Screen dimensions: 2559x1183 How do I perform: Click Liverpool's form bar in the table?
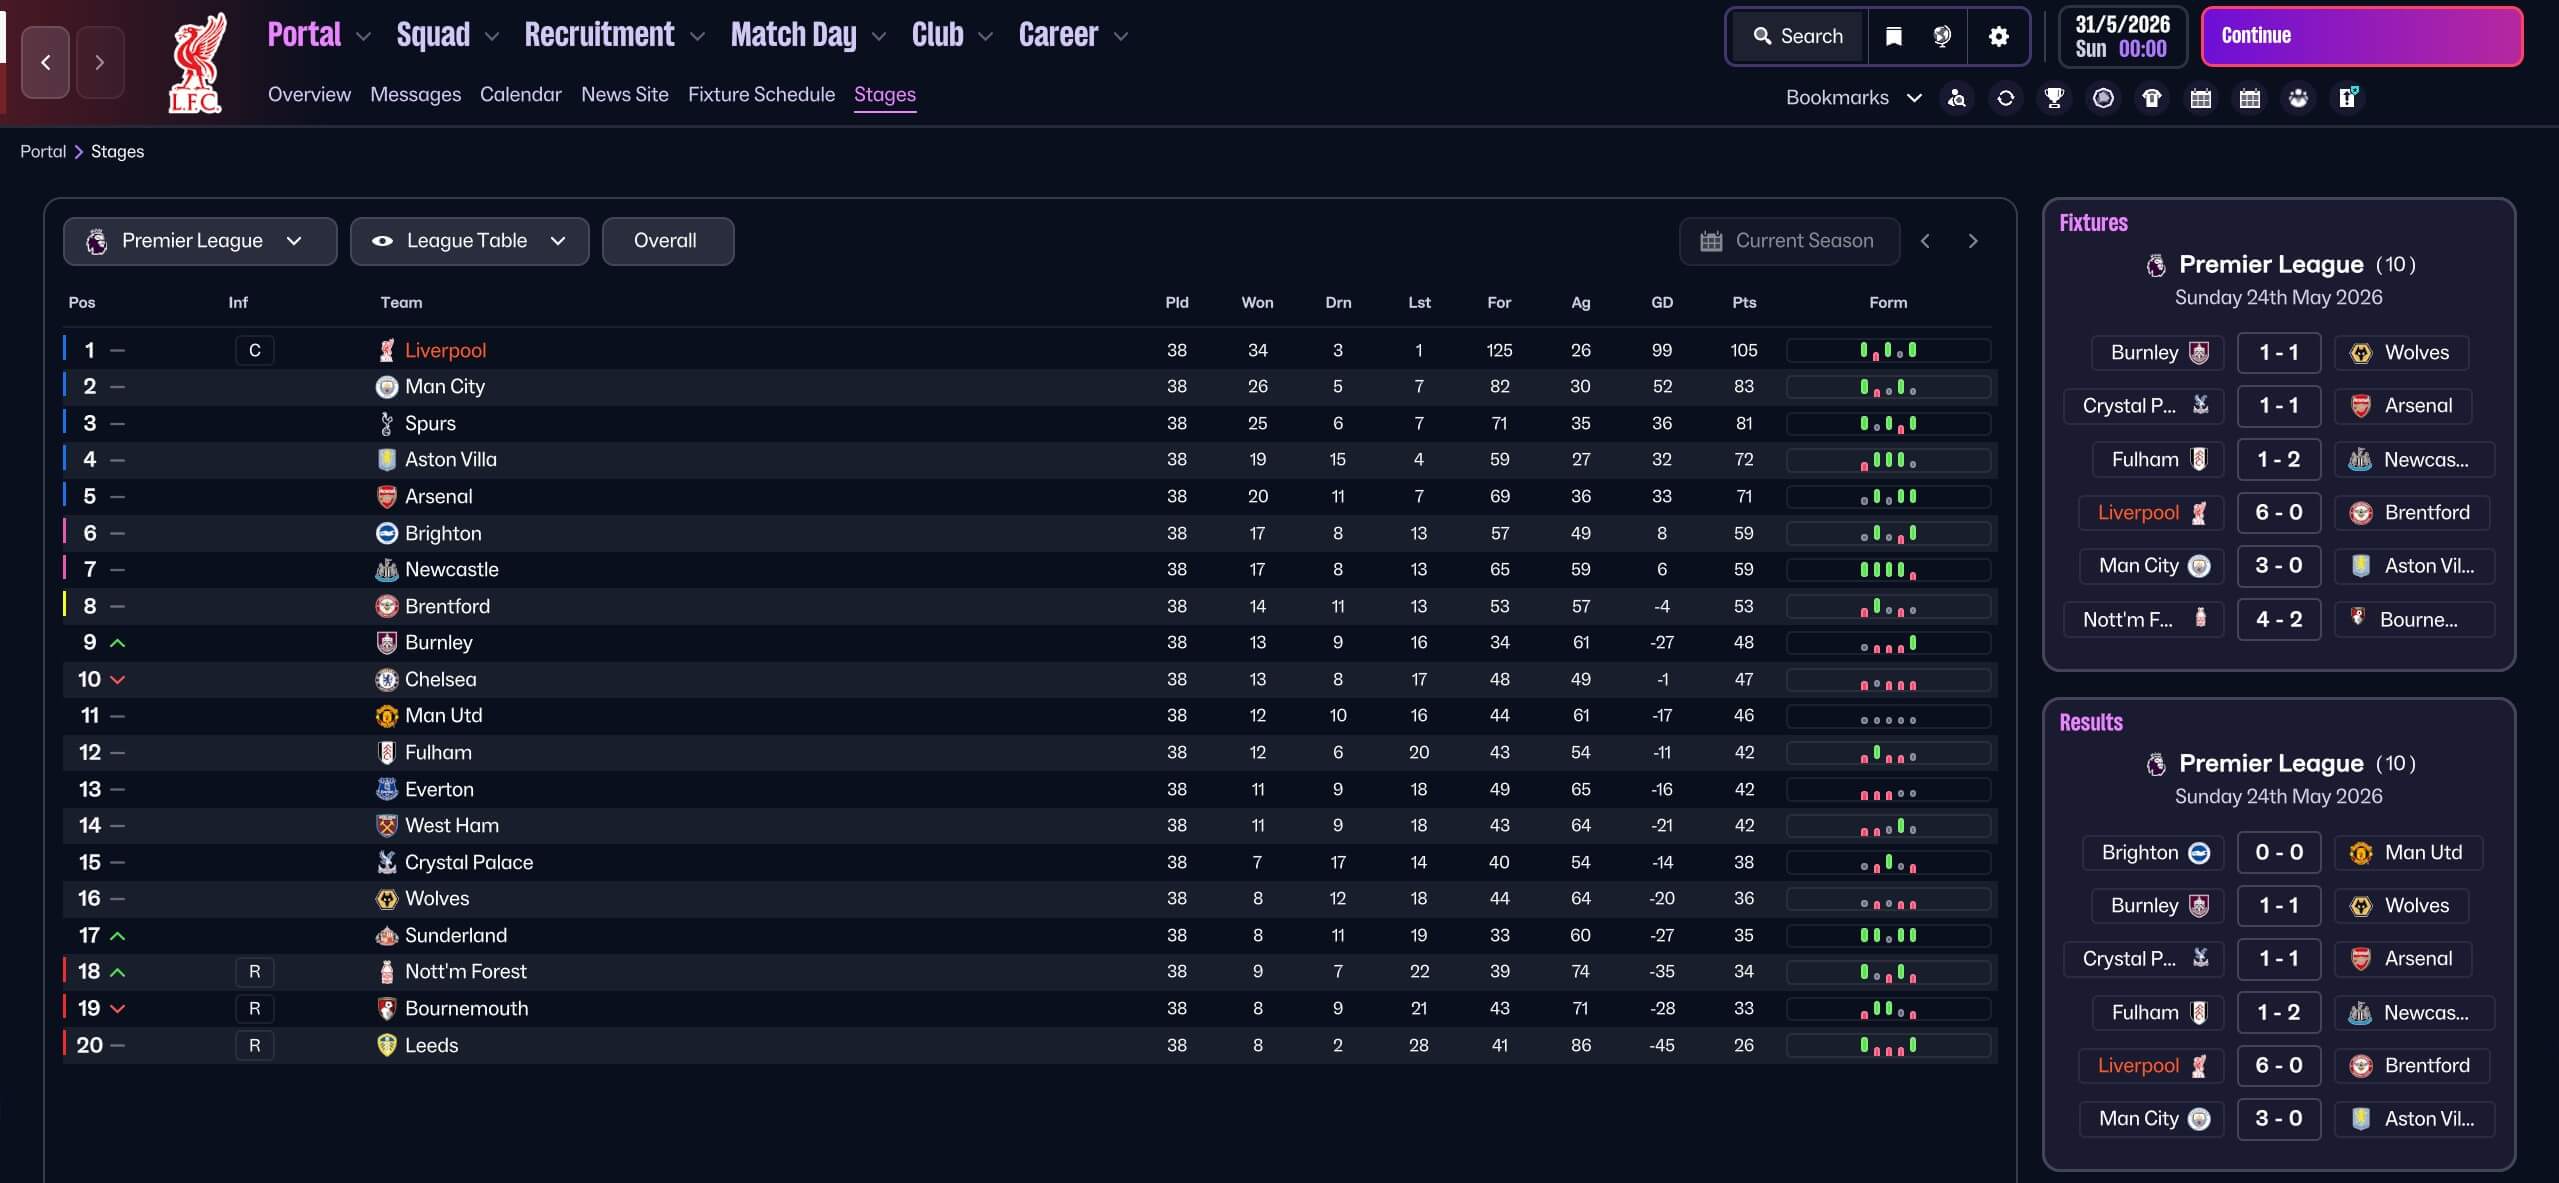tap(1888, 350)
